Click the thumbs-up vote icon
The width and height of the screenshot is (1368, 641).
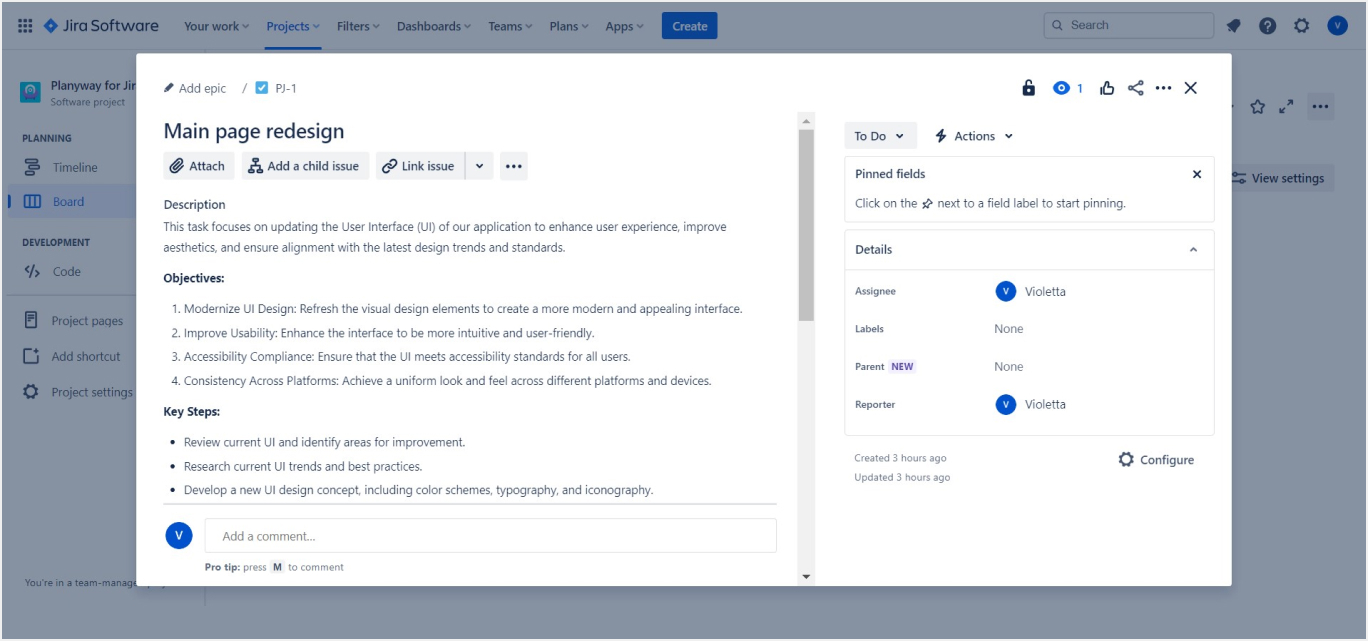click(x=1107, y=88)
